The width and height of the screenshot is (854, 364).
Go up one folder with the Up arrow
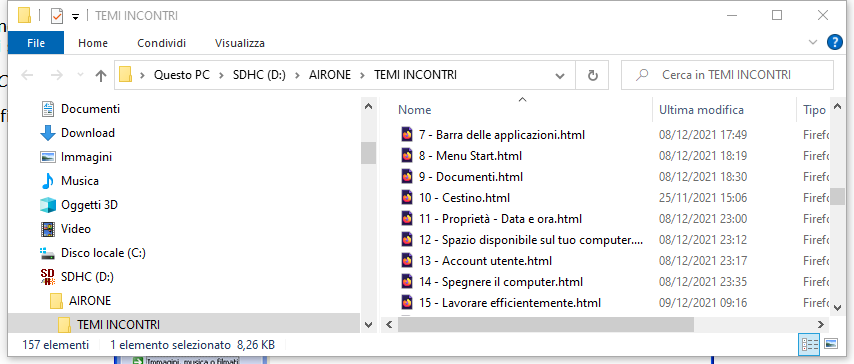pyautogui.click(x=100, y=75)
